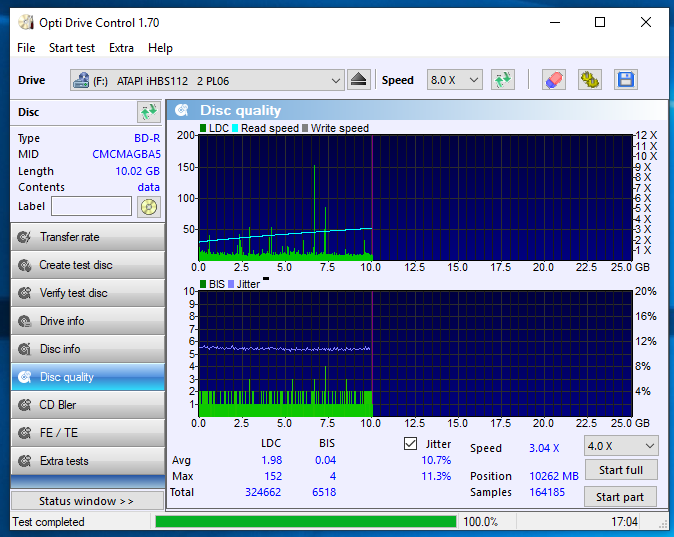This screenshot has width=674, height=537.
Task: Click the Position value 10262 MB
Action: [x=554, y=476]
